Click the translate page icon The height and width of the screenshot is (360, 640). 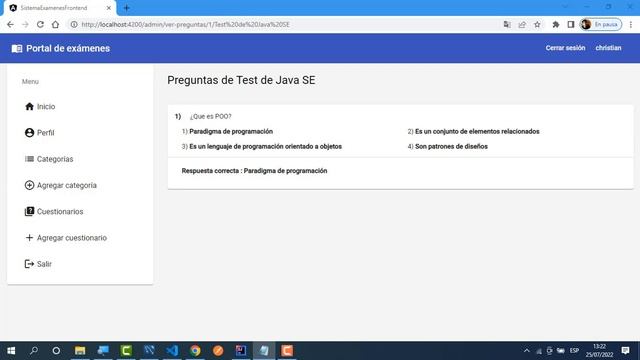507,24
